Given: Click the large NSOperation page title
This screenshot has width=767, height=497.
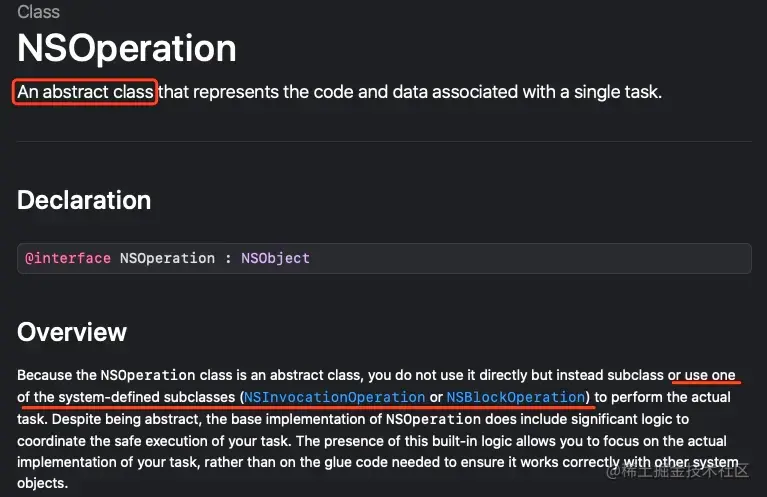Looking at the screenshot, I should pyautogui.click(x=127, y=48).
